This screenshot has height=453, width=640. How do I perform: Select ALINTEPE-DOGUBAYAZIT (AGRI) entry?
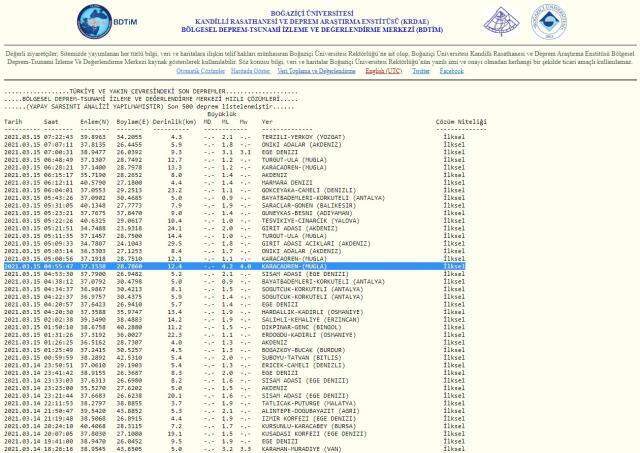311,411
